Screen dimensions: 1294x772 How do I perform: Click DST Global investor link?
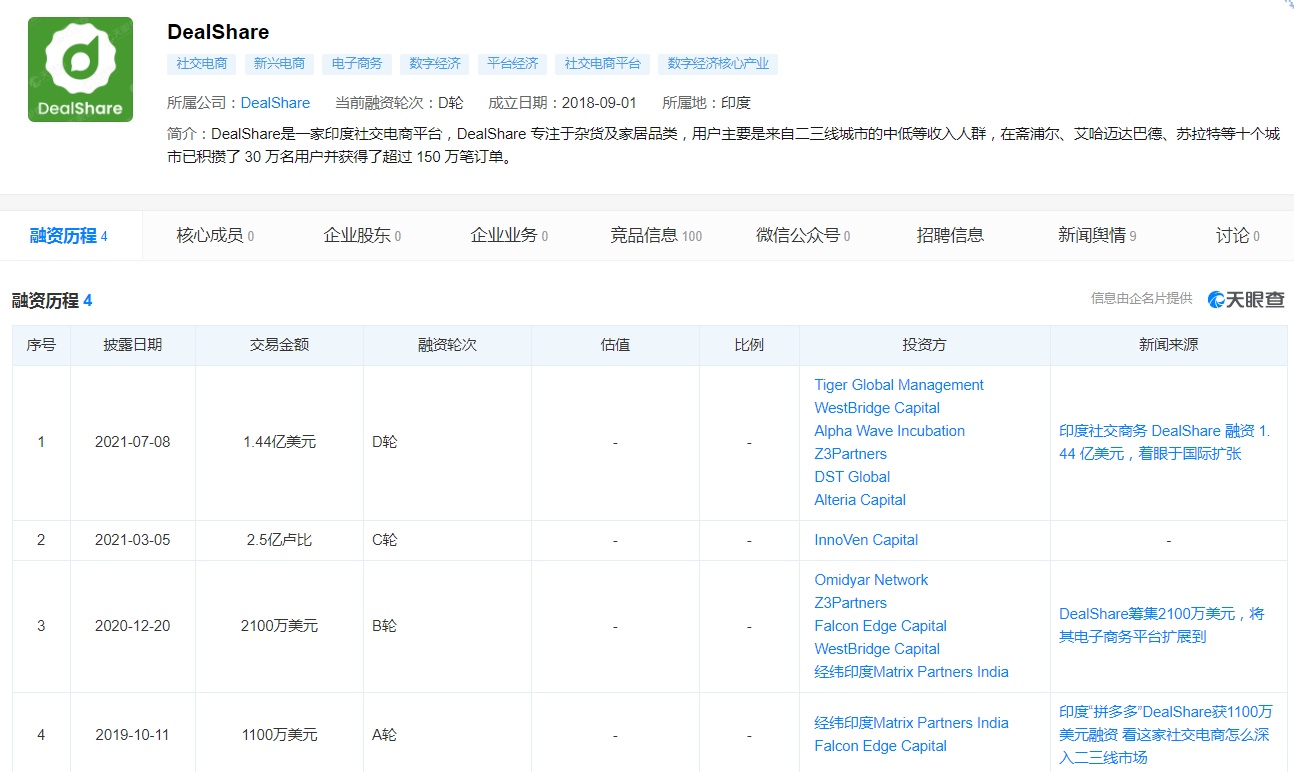tap(851, 477)
